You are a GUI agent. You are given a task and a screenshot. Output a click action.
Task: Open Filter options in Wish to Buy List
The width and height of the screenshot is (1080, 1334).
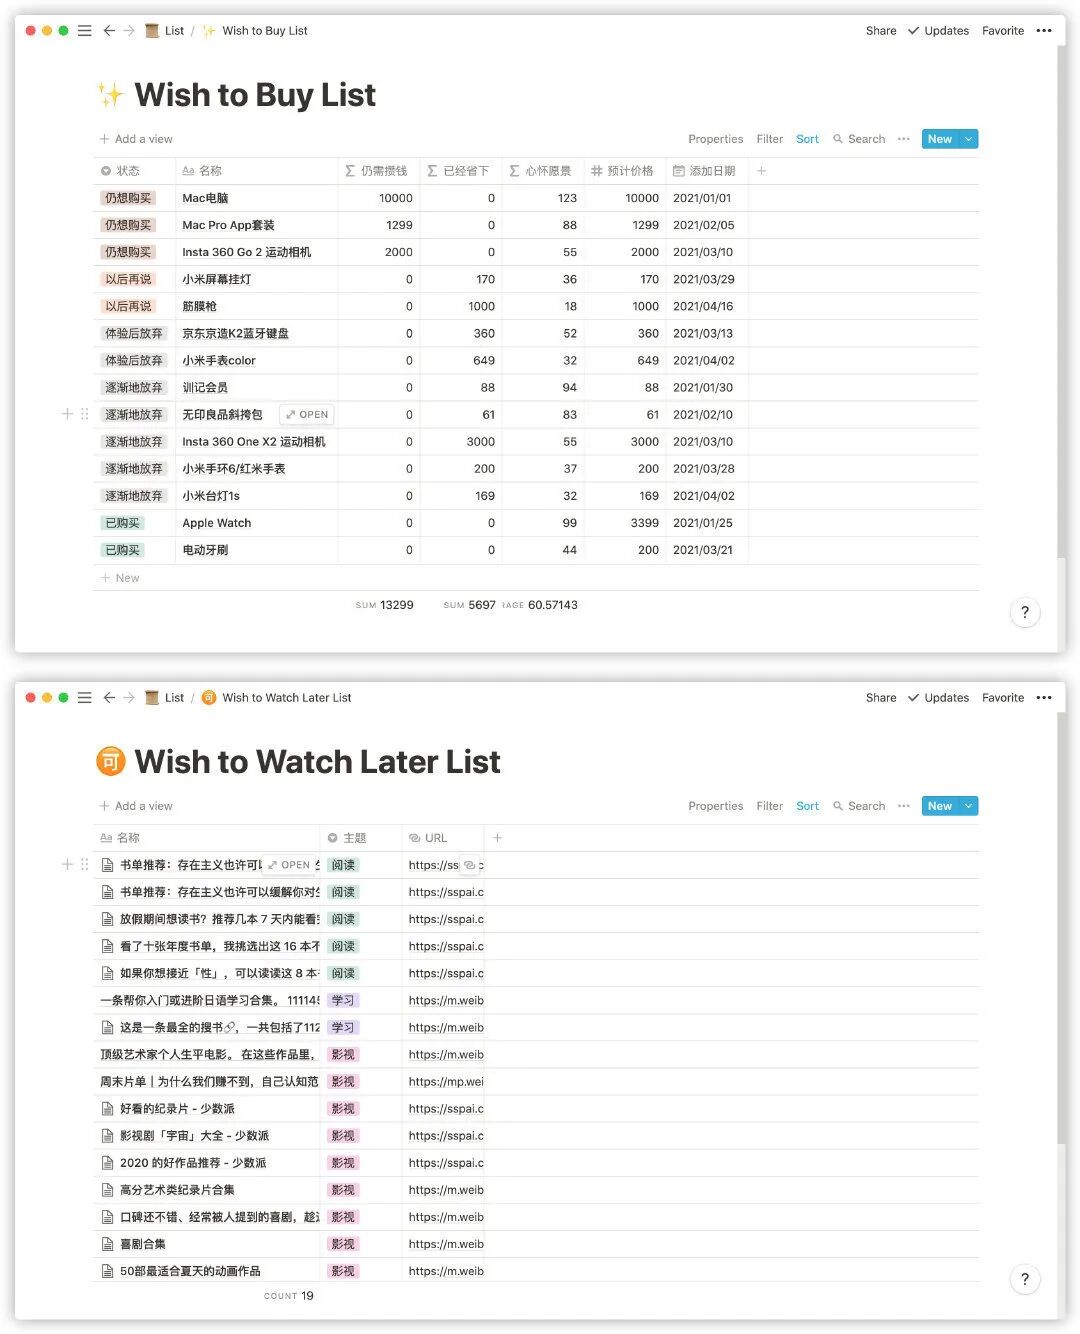coord(770,139)
